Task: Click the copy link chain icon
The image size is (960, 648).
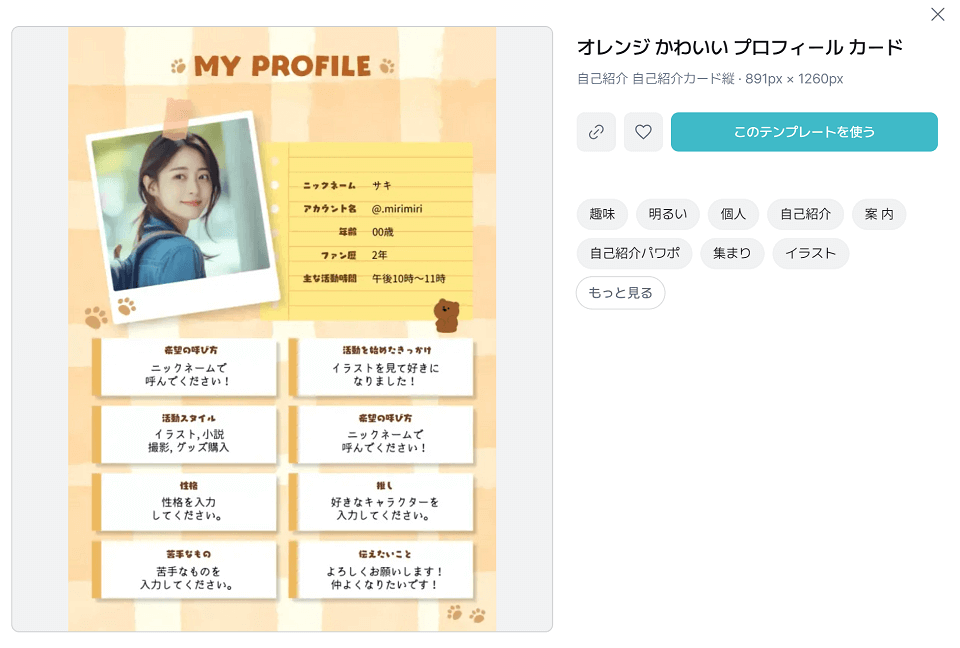Action: [x=596, y=132]
